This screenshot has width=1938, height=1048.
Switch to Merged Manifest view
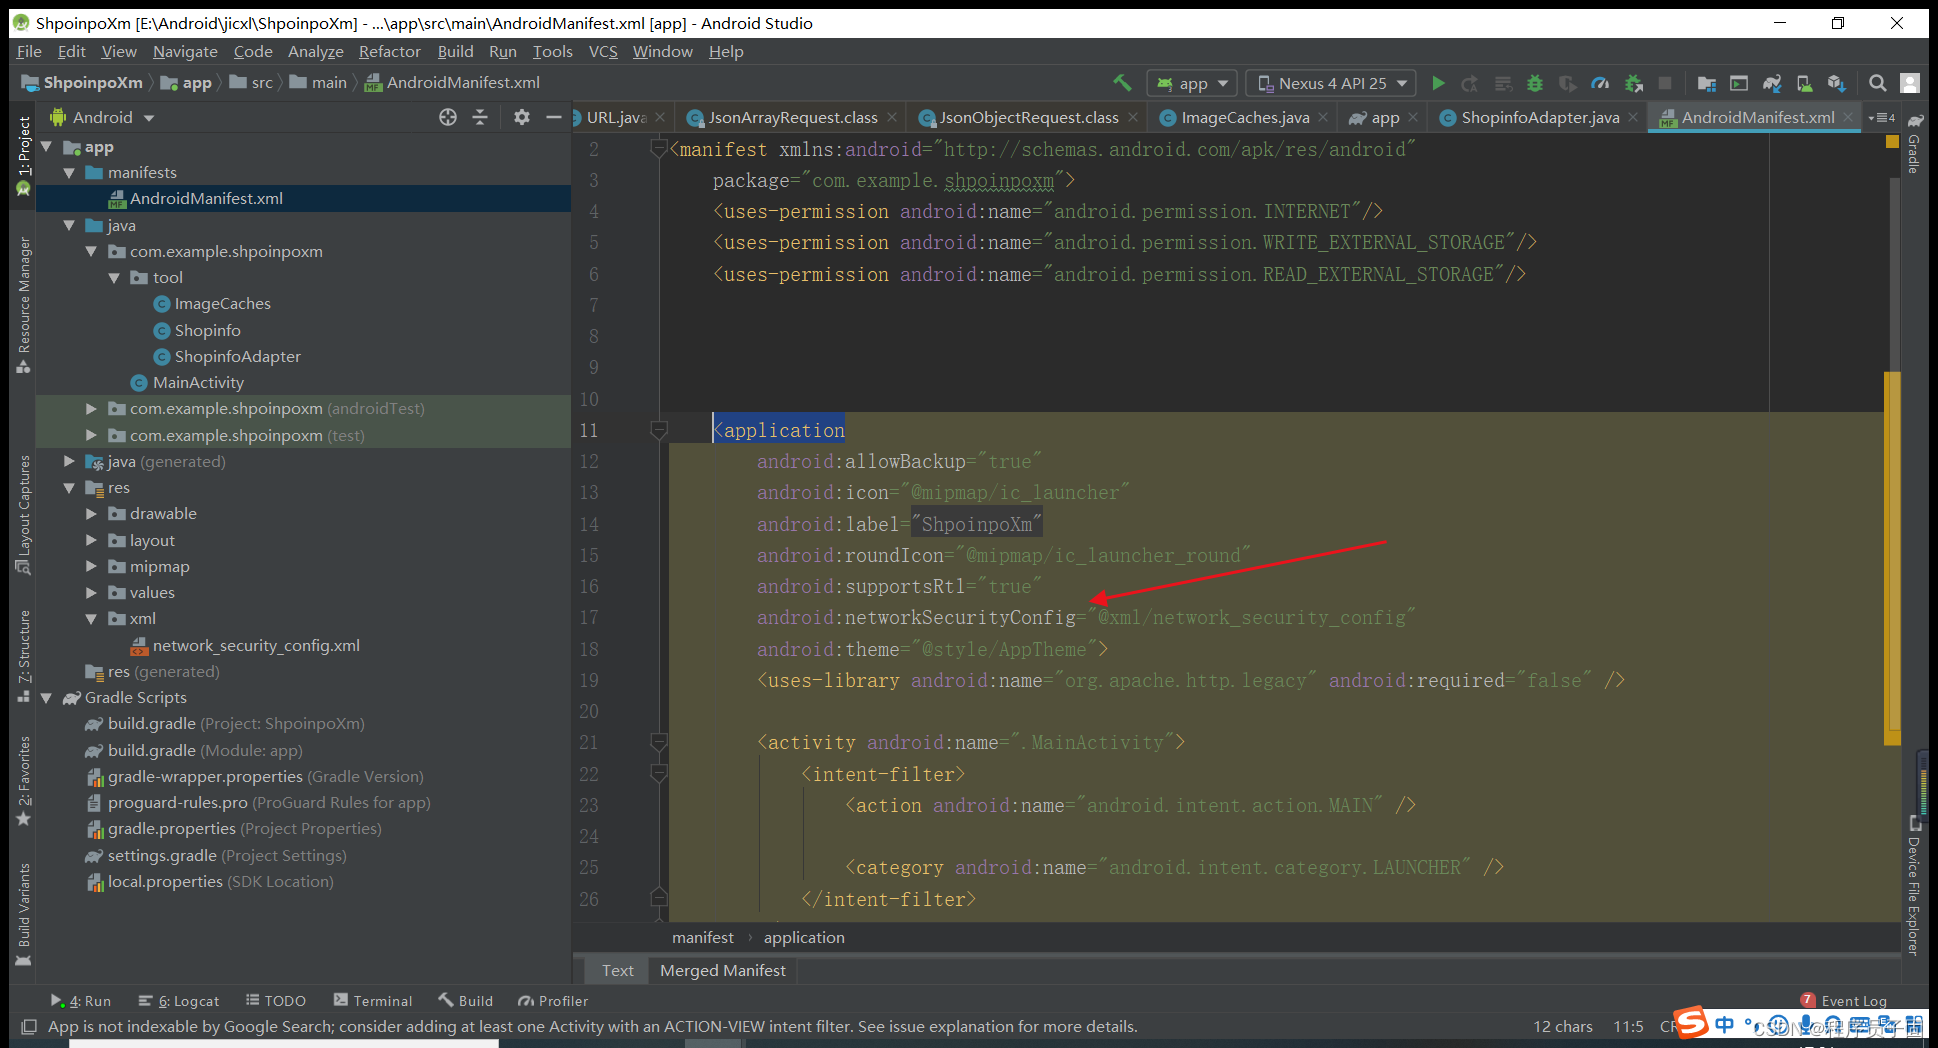pos(722,970)
